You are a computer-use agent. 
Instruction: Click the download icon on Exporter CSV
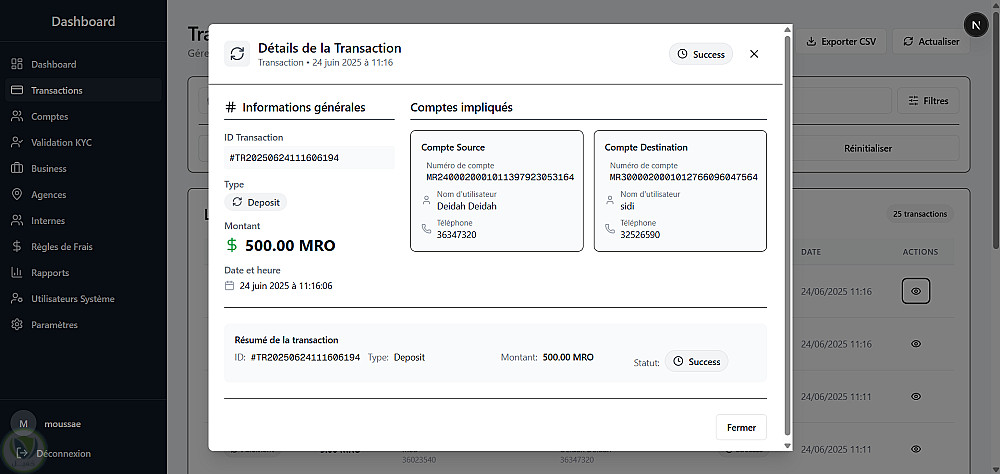811,41
